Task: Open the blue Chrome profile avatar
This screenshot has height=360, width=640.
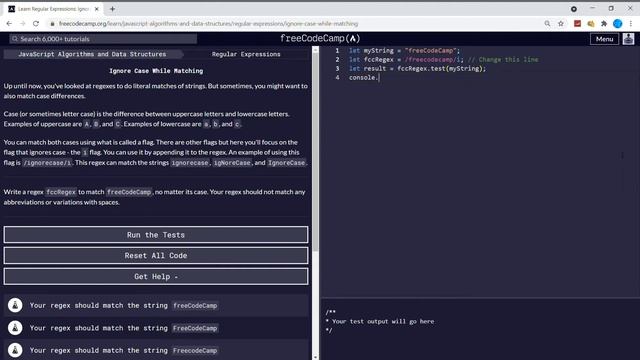Action: 618,24
